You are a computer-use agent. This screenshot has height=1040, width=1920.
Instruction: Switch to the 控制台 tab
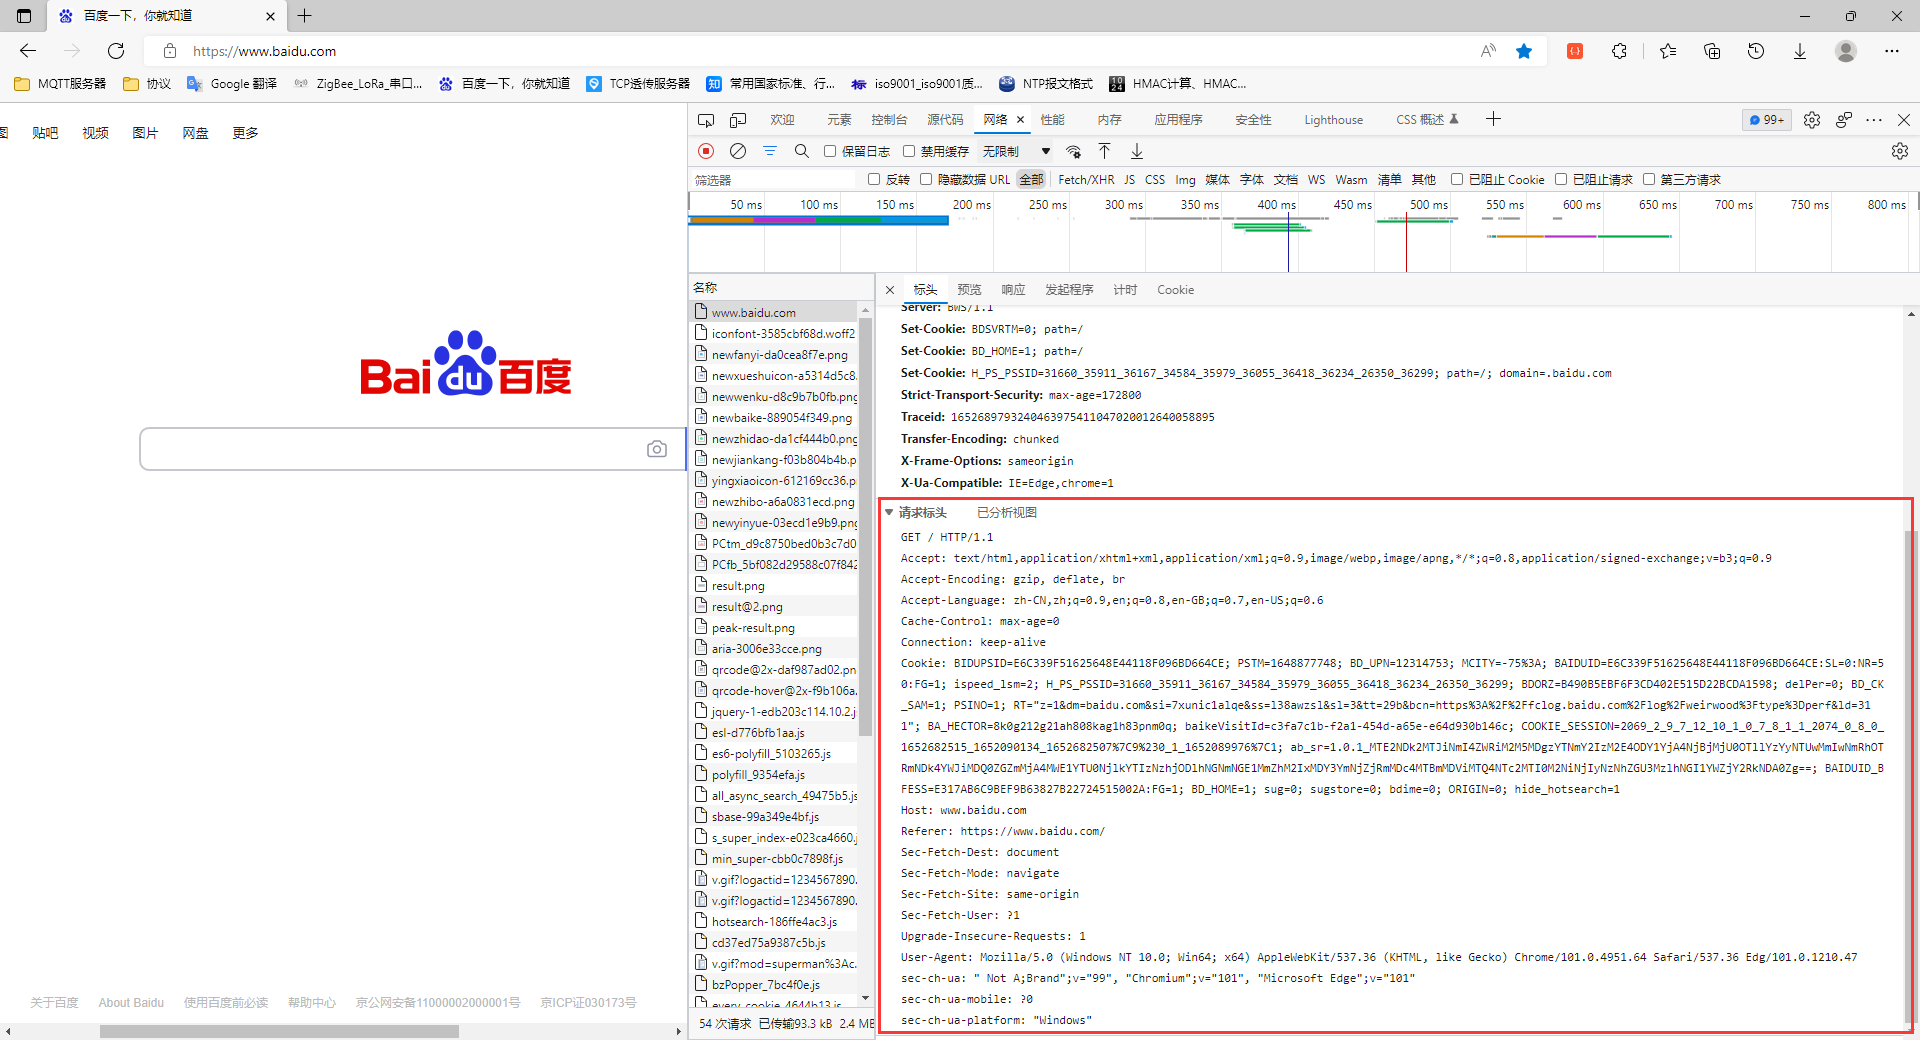click(888, 120)
